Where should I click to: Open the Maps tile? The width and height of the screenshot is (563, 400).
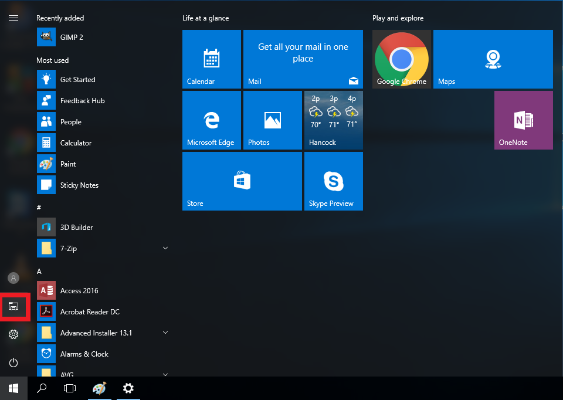tap(493, 59)
